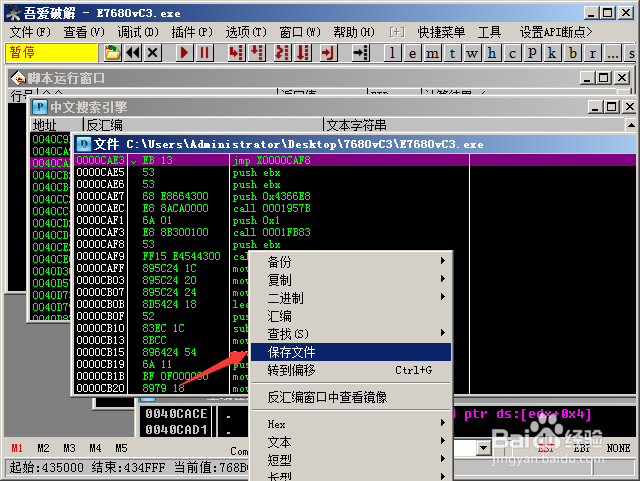This screenshot has height=481, width=640.
Task: Choose 保存文件 from the context menu
Action: (351, 352)
